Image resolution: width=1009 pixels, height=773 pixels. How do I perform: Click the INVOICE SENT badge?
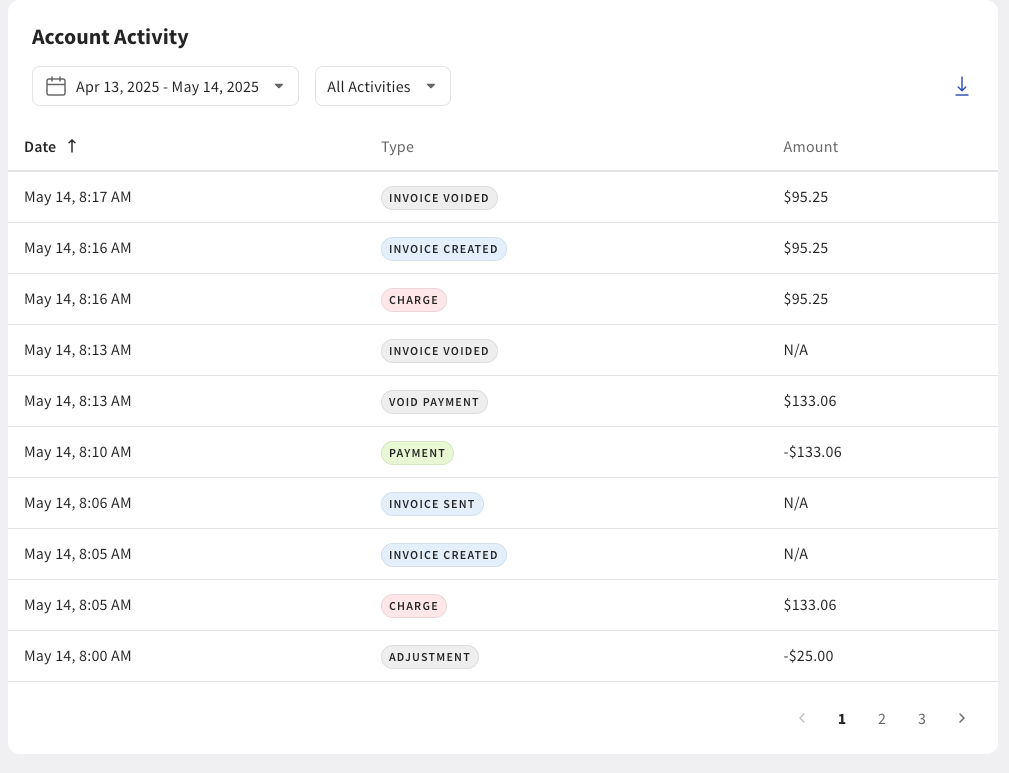coord(432,503)
